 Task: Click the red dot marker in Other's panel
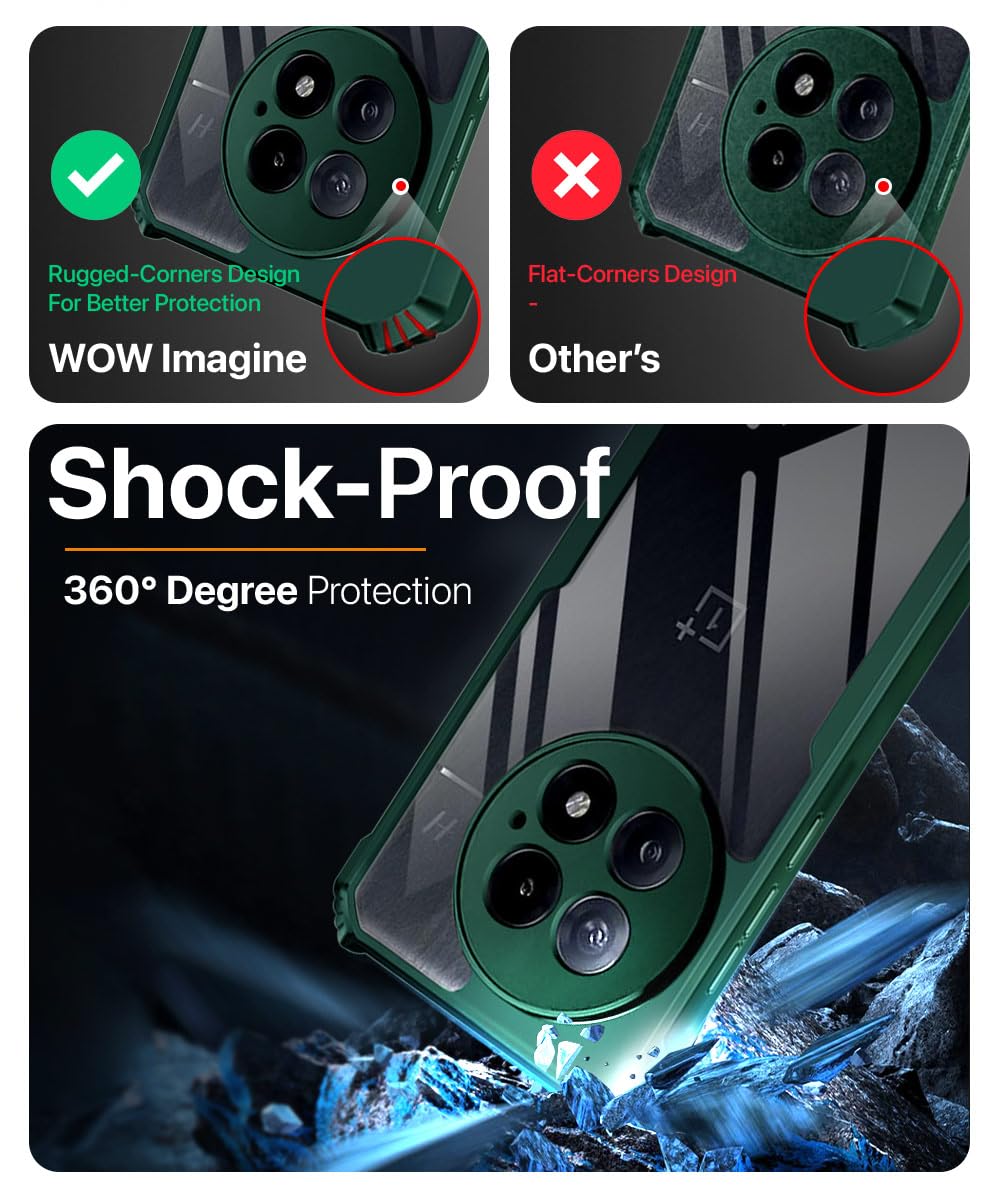pos(883,186)
